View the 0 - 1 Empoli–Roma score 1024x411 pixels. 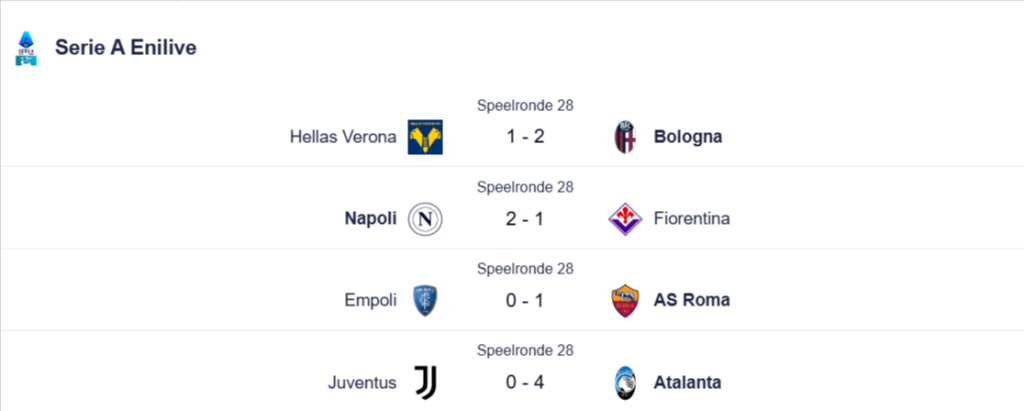(x=525, y=300)
